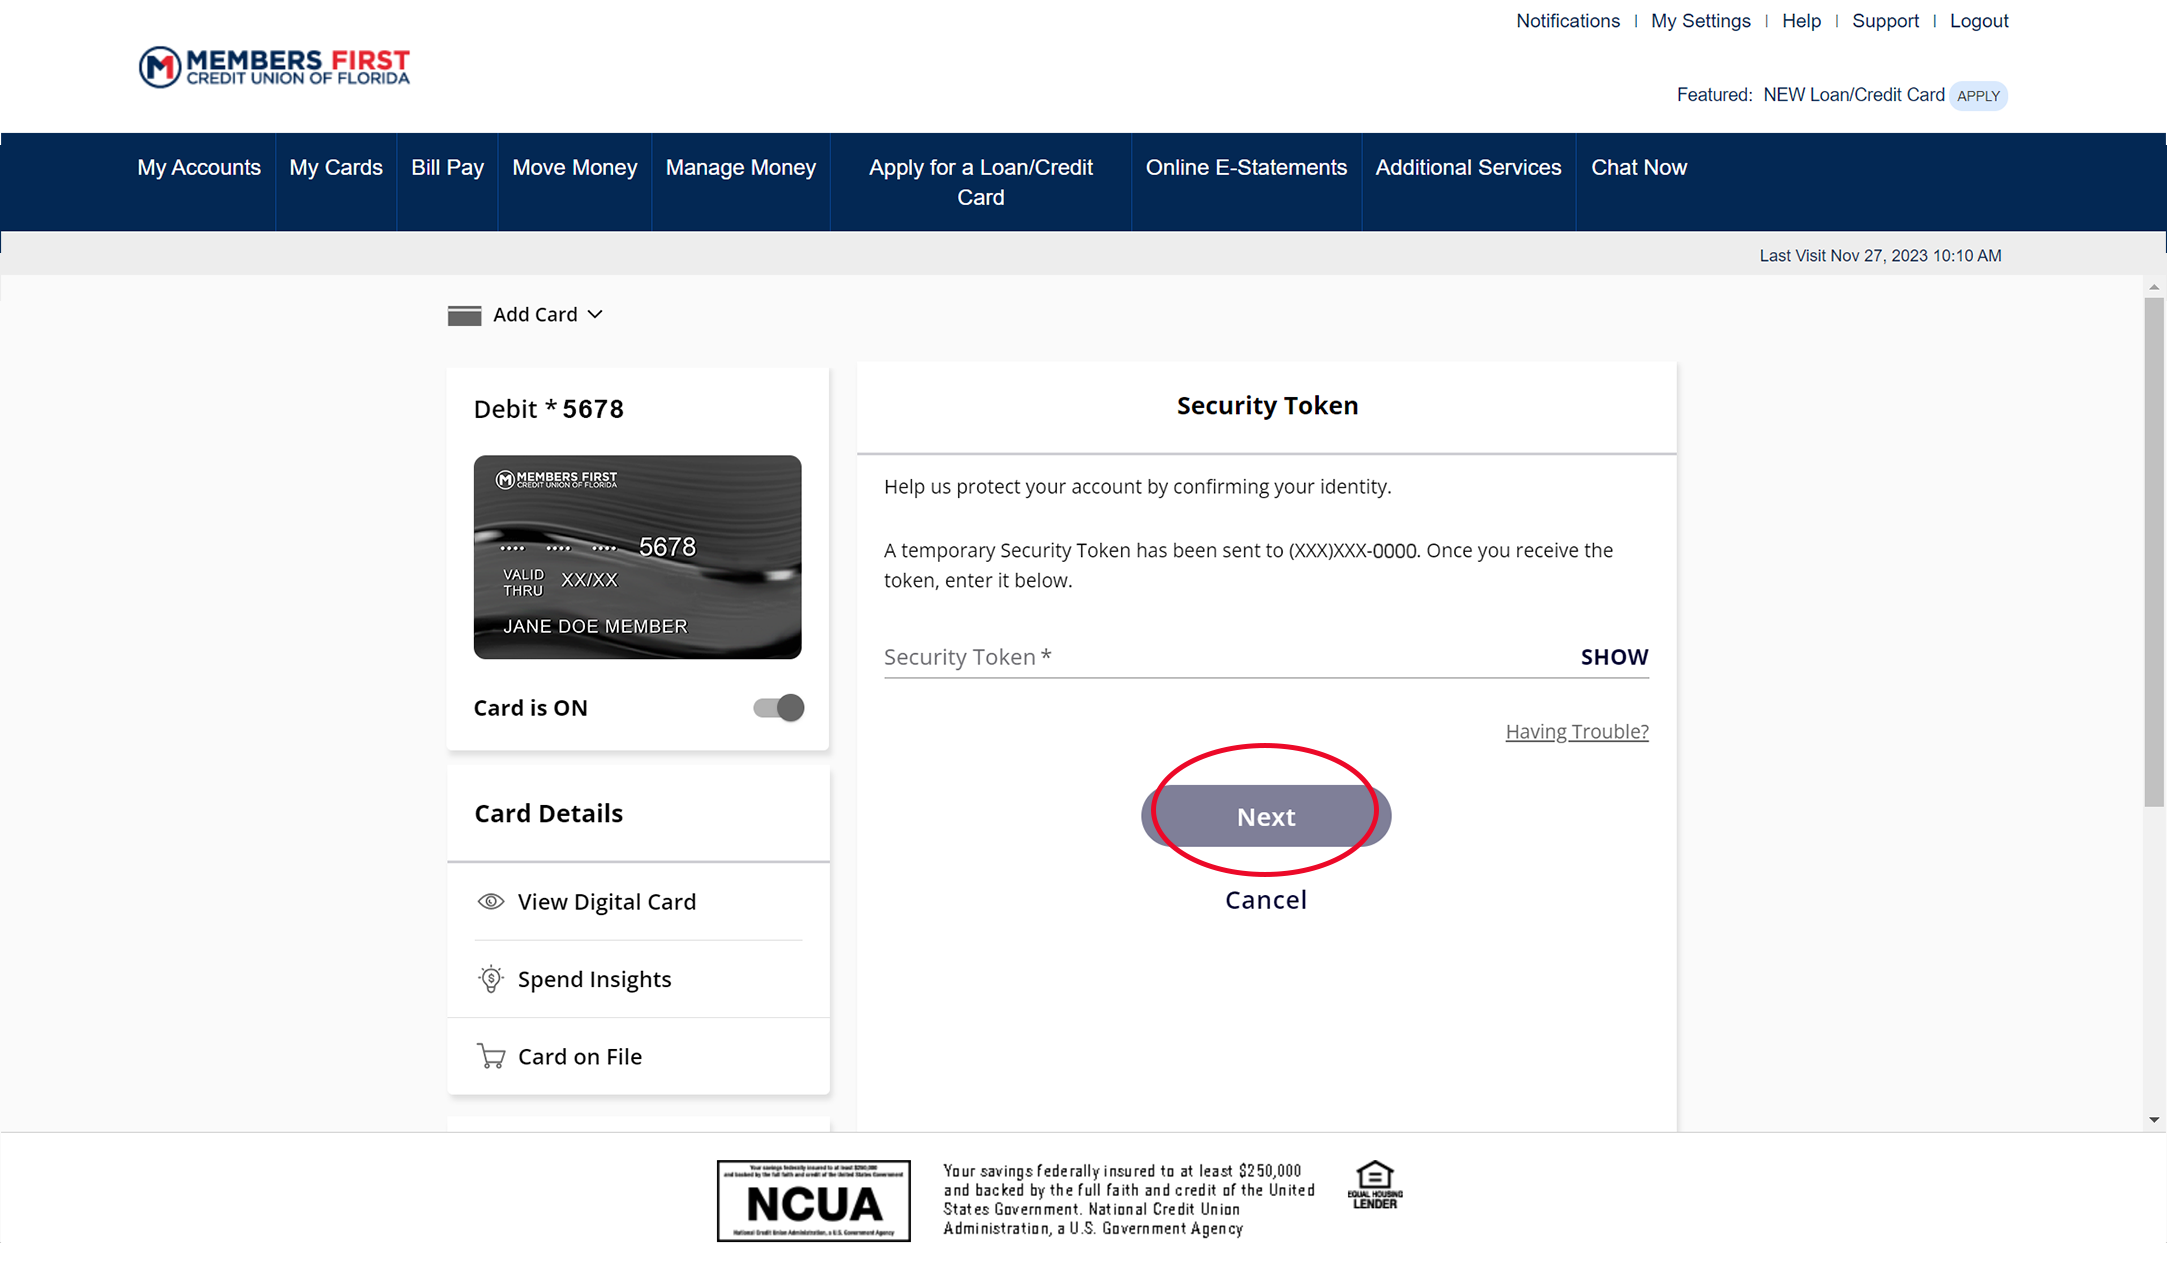Toggle the Card is ON switch

pyautogui.click(x=778, y=707)
